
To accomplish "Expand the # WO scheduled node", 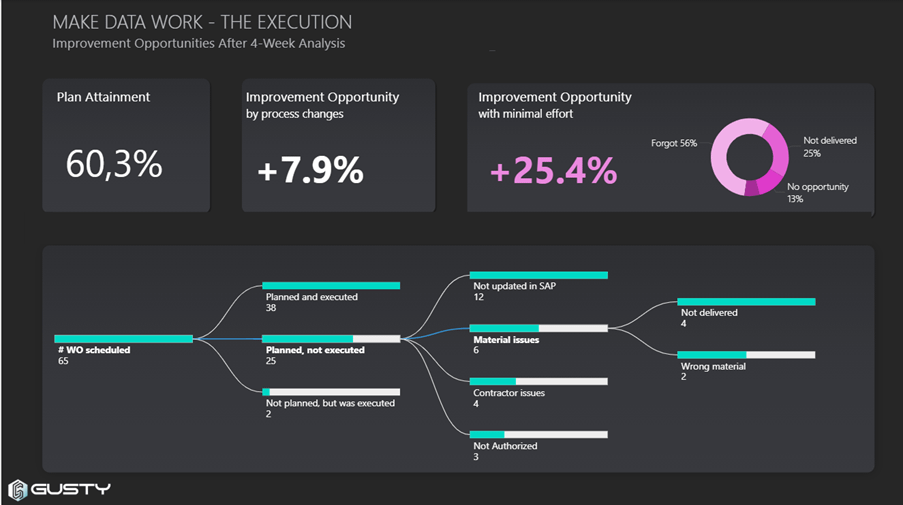I will click(x=123, y=339).
